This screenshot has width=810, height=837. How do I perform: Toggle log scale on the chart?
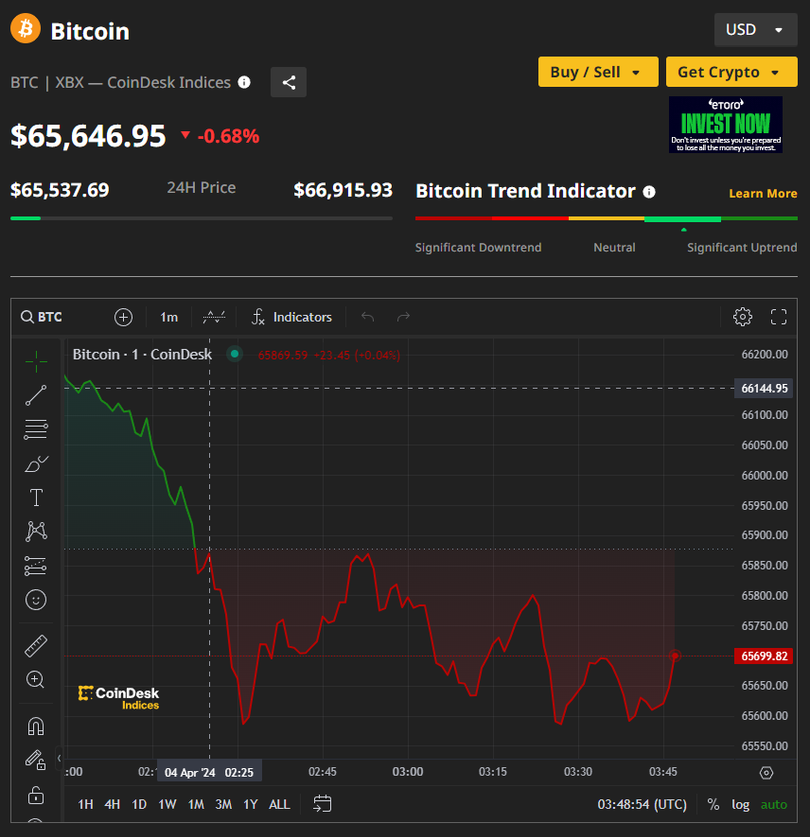[740, 804]
